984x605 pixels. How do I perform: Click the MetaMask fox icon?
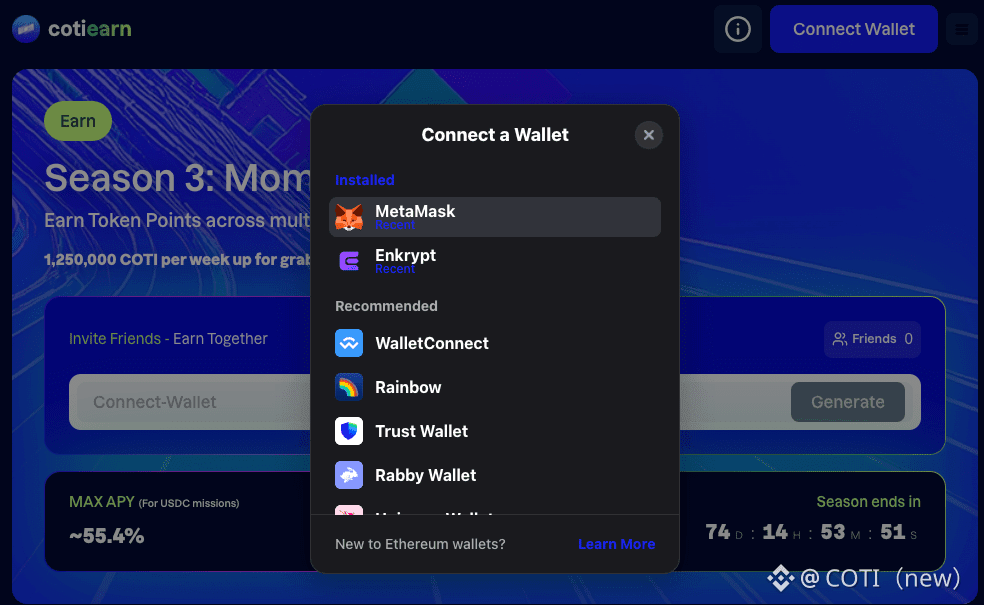(349, 217)
